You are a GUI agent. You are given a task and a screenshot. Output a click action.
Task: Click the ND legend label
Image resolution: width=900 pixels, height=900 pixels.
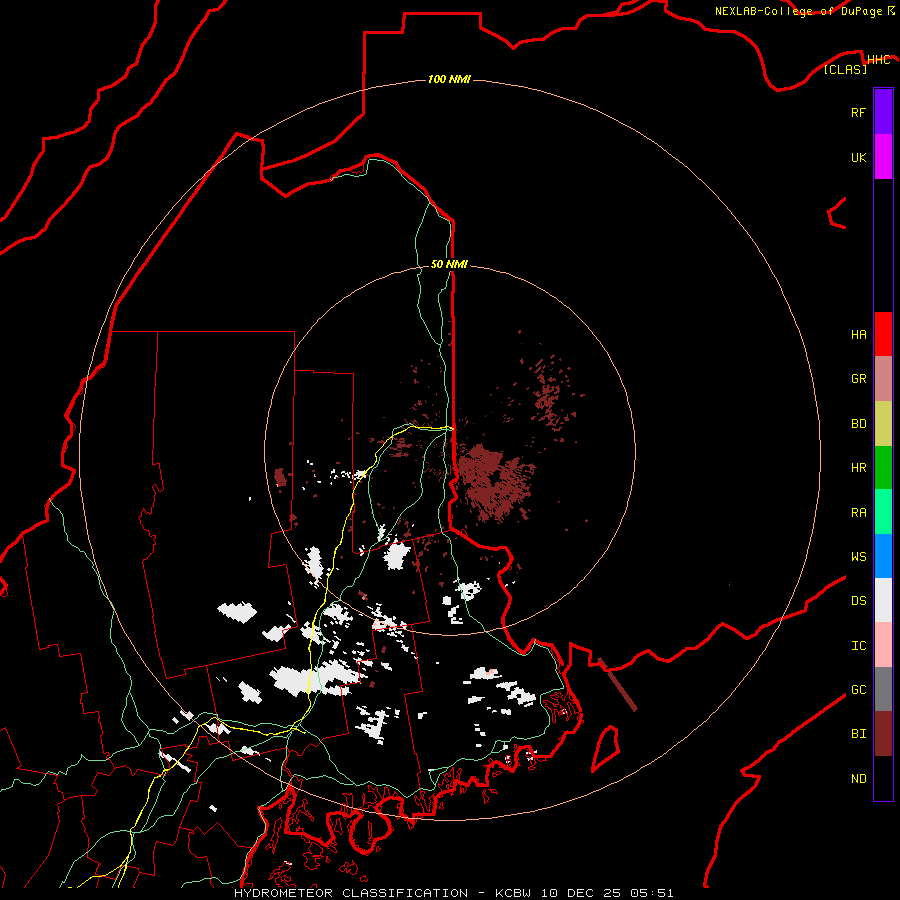(x=858, y=779)
